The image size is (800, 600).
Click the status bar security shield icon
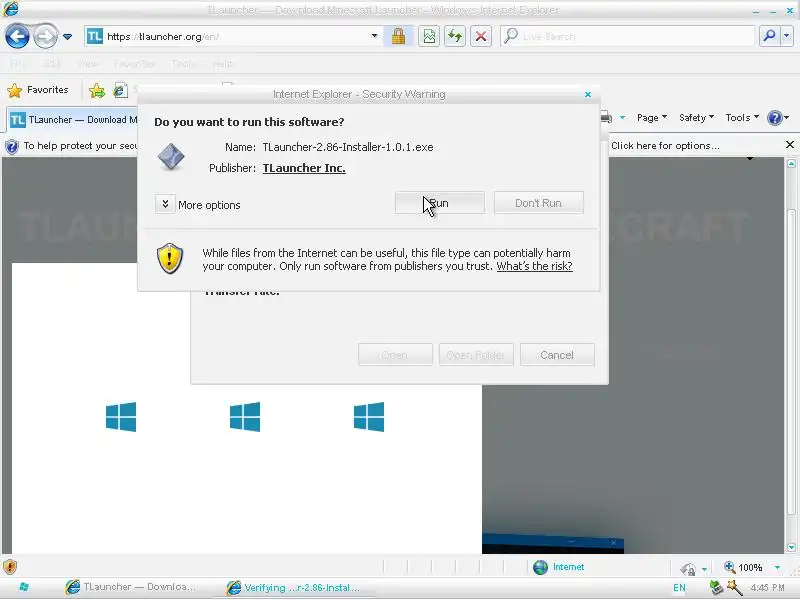10,567
